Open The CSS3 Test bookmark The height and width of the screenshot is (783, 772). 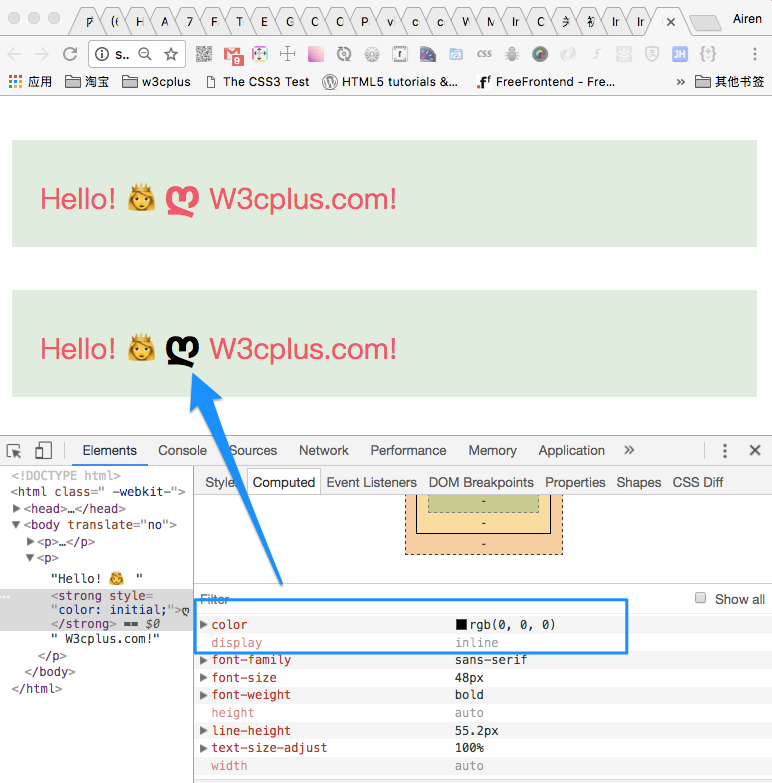pyautogui.click(x=258, y=81)
